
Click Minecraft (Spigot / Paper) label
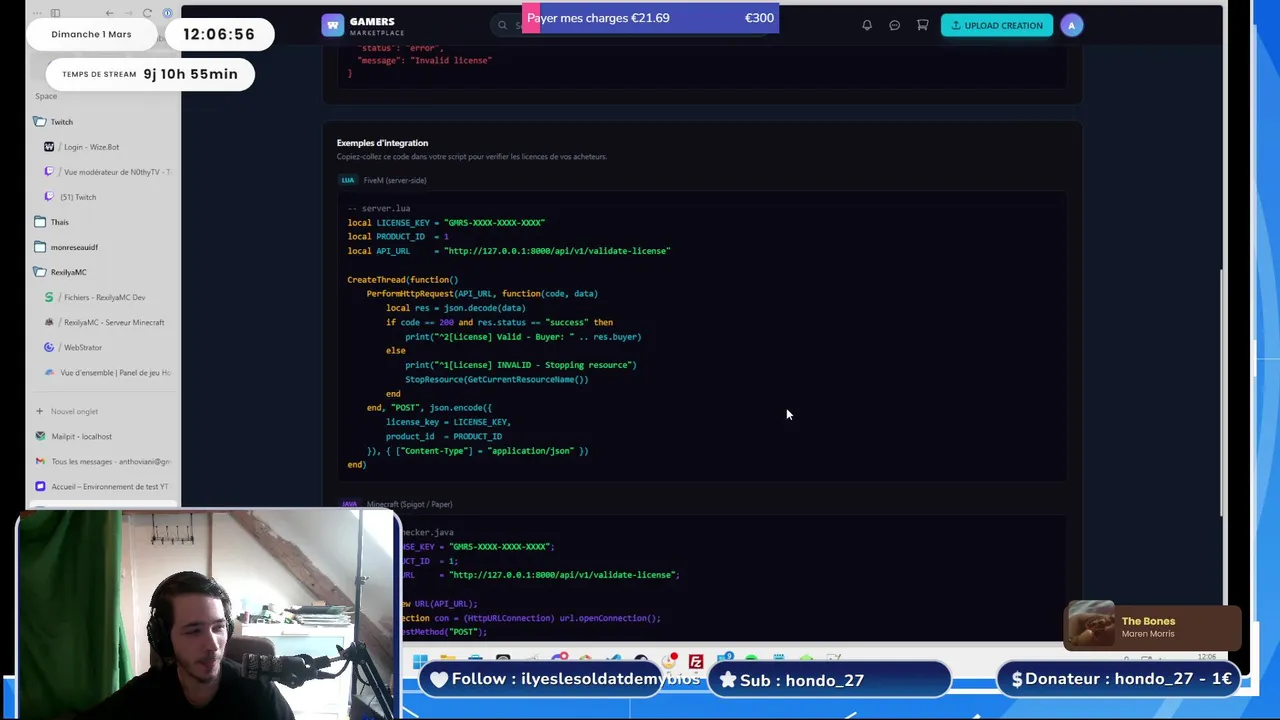click(x=409, y=504)
